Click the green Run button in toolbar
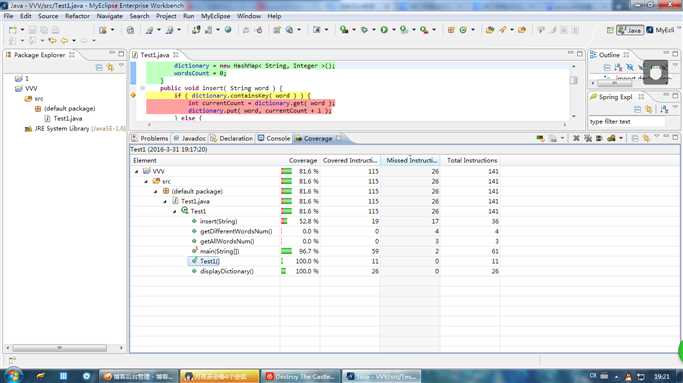The height and width of the screenshot is (383, 683). (384, 30)
